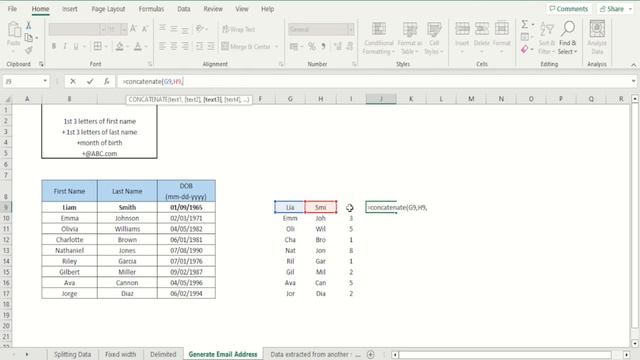
Task: Align text to the left
Action: click(x=162, y=47)
